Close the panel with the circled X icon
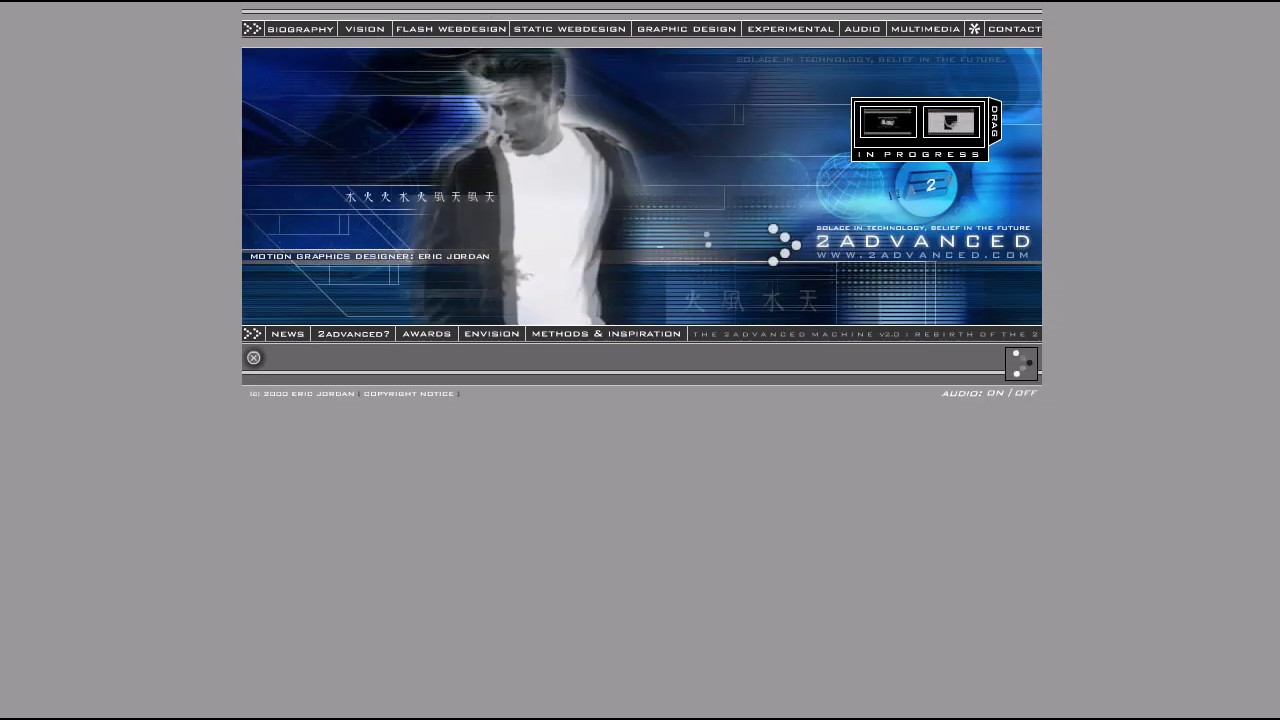This screenshot has height=720, width=1280. click(x=254, y=358)
